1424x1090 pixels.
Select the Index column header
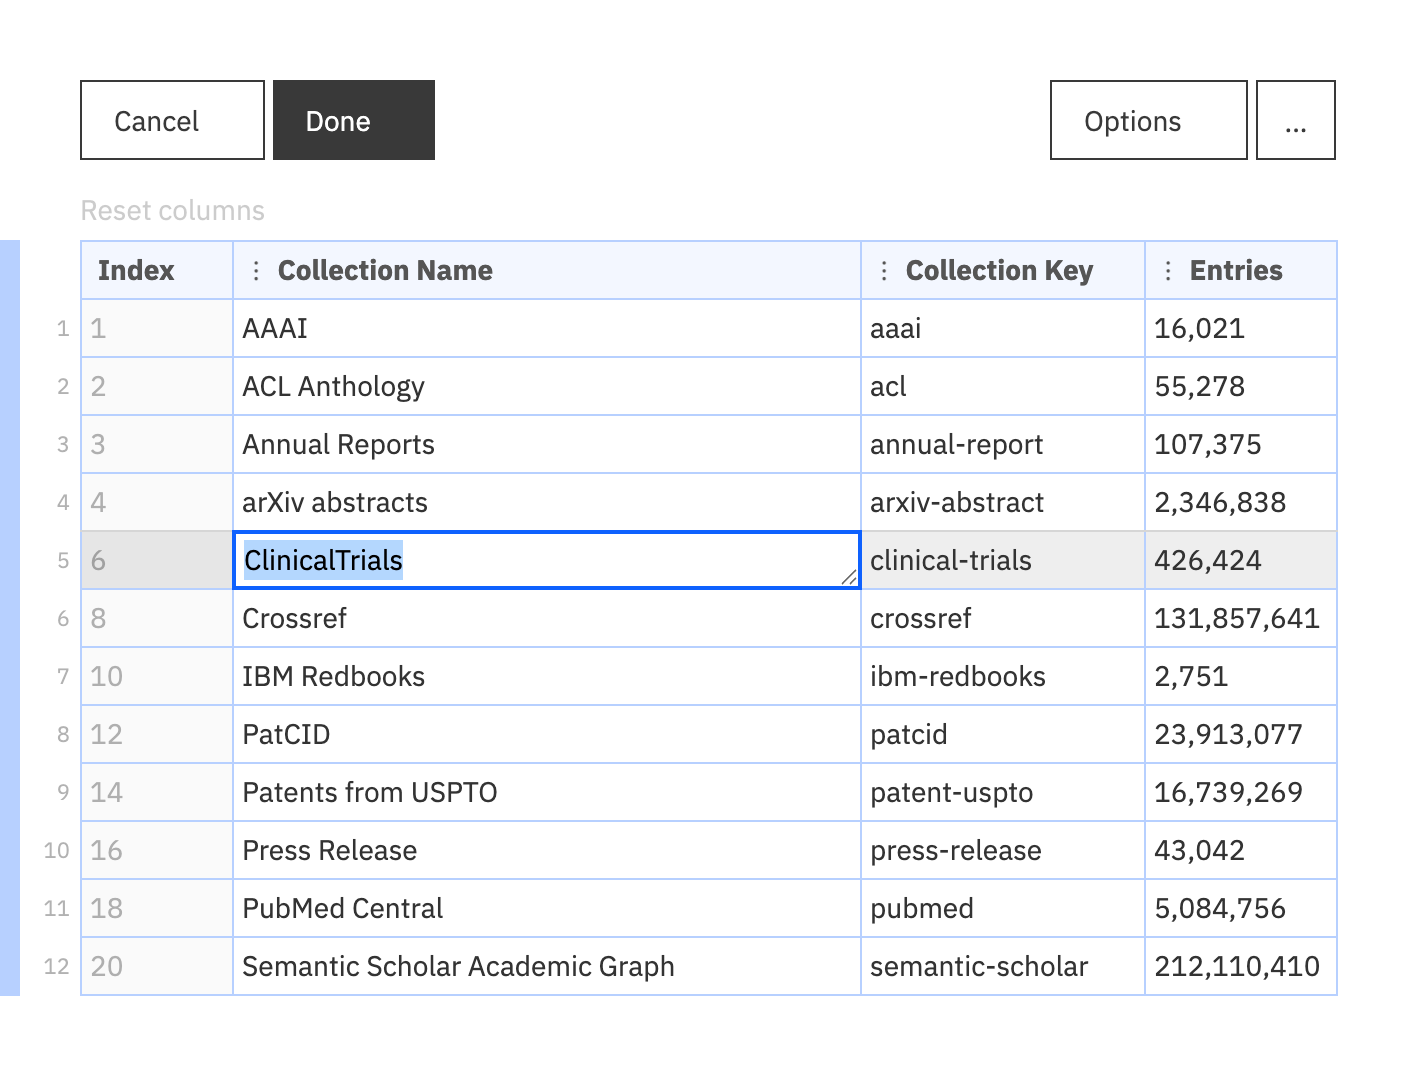(x=157, y=271)
